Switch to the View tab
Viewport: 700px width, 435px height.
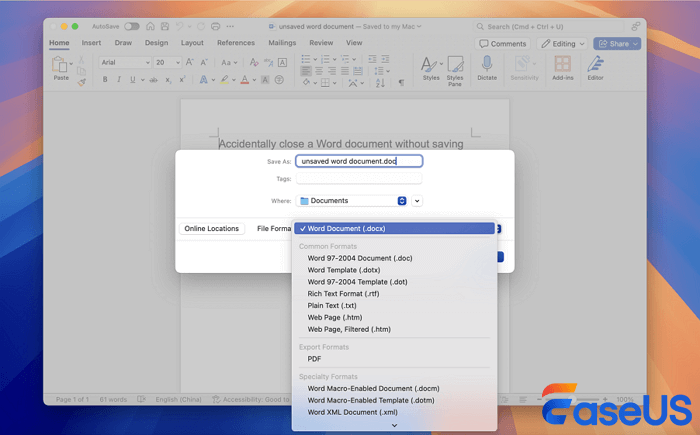(x=354, y=43)
